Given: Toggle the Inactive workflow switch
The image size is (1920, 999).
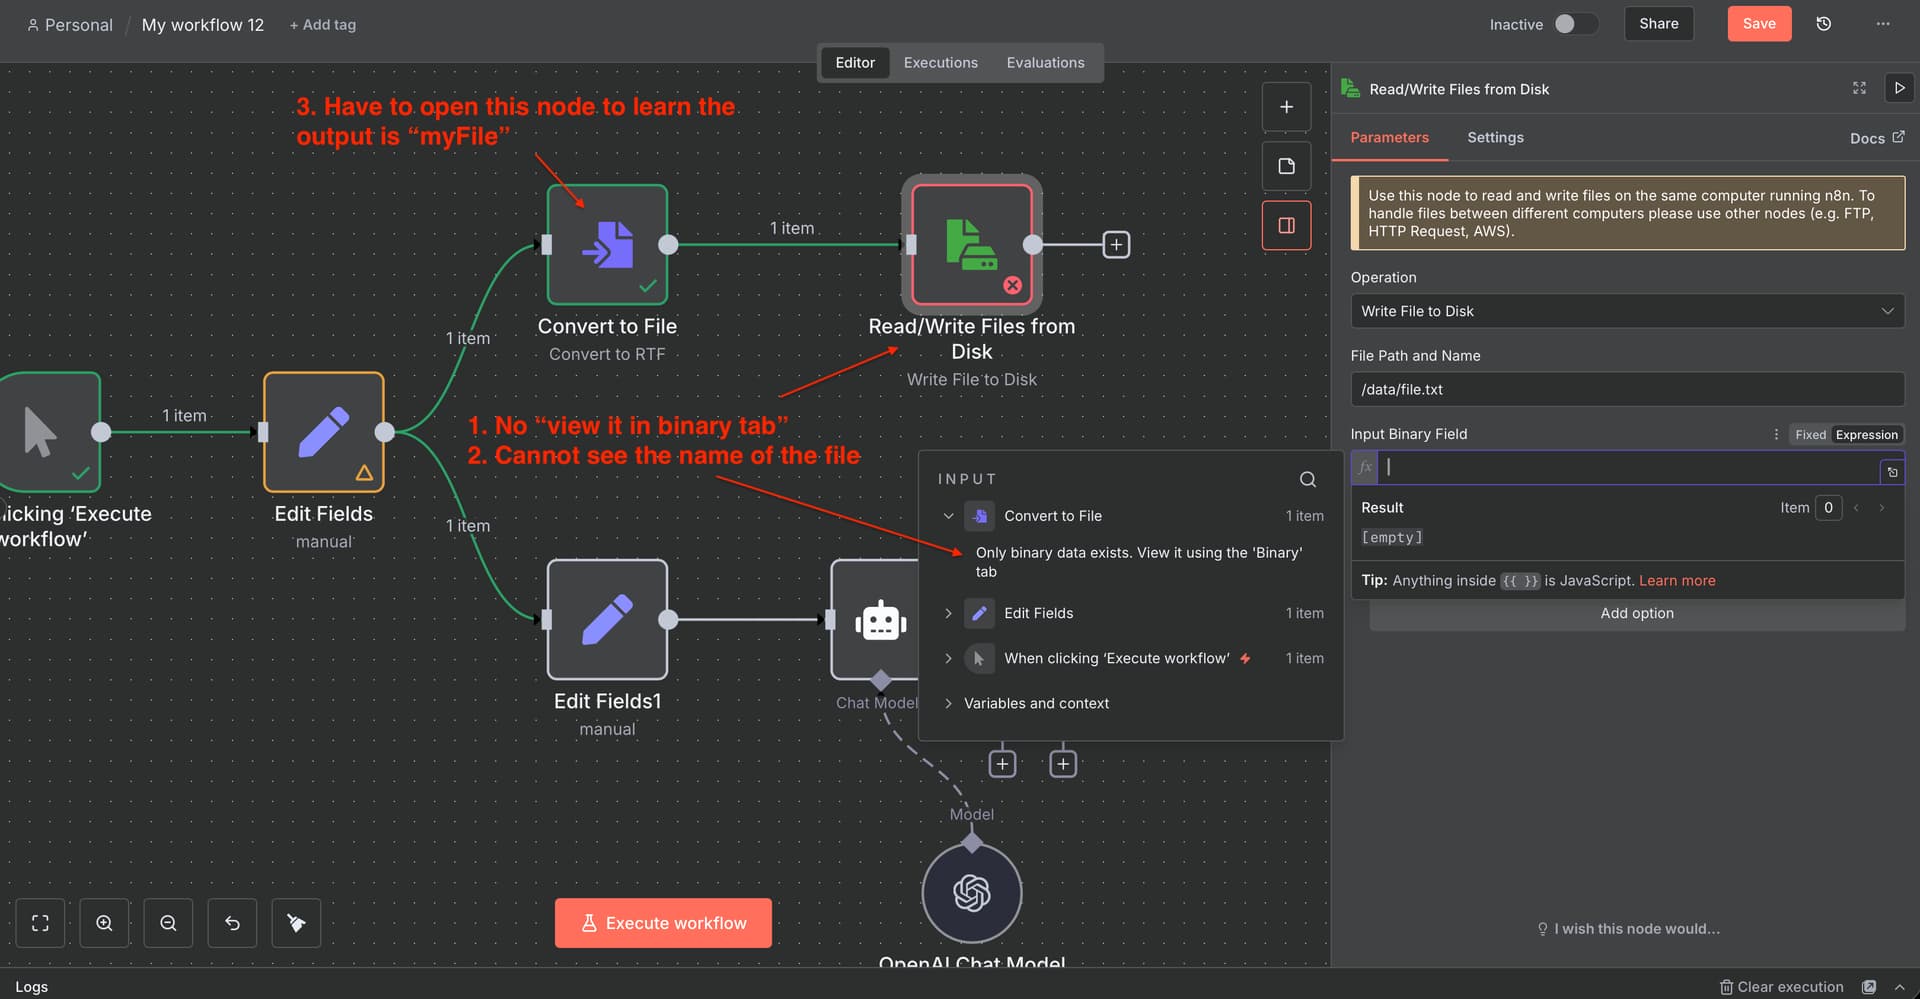Looking at the screenshot, I should [1574, 24].
